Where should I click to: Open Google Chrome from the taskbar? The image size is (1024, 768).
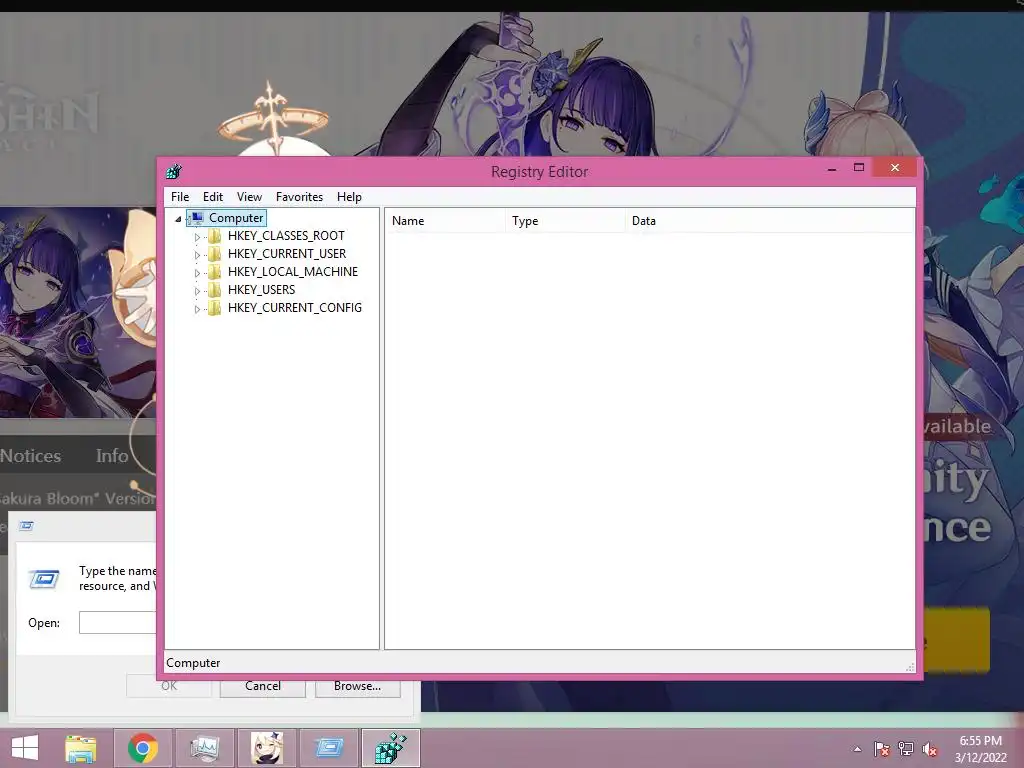coord(143,748)
